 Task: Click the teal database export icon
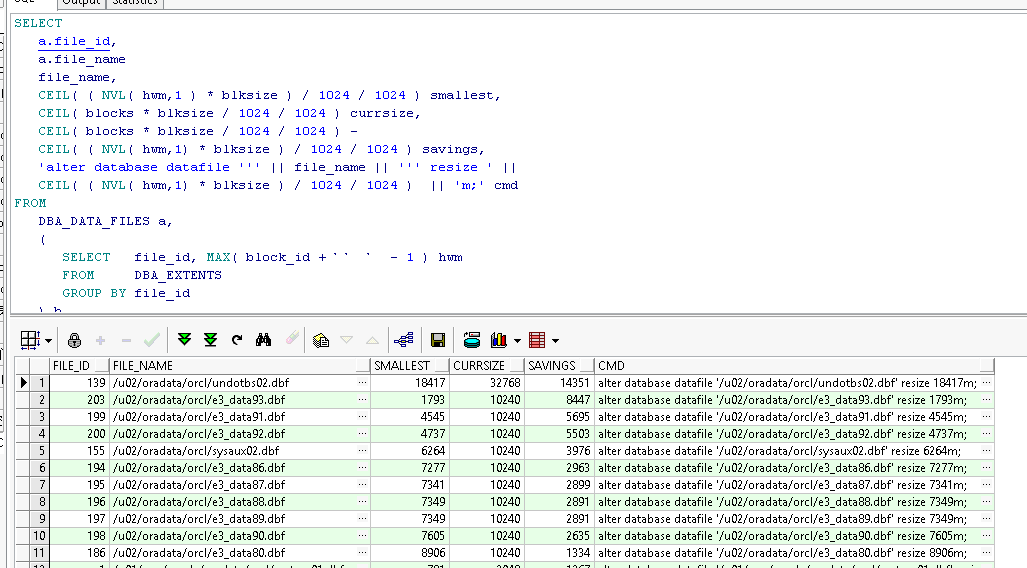472,339
